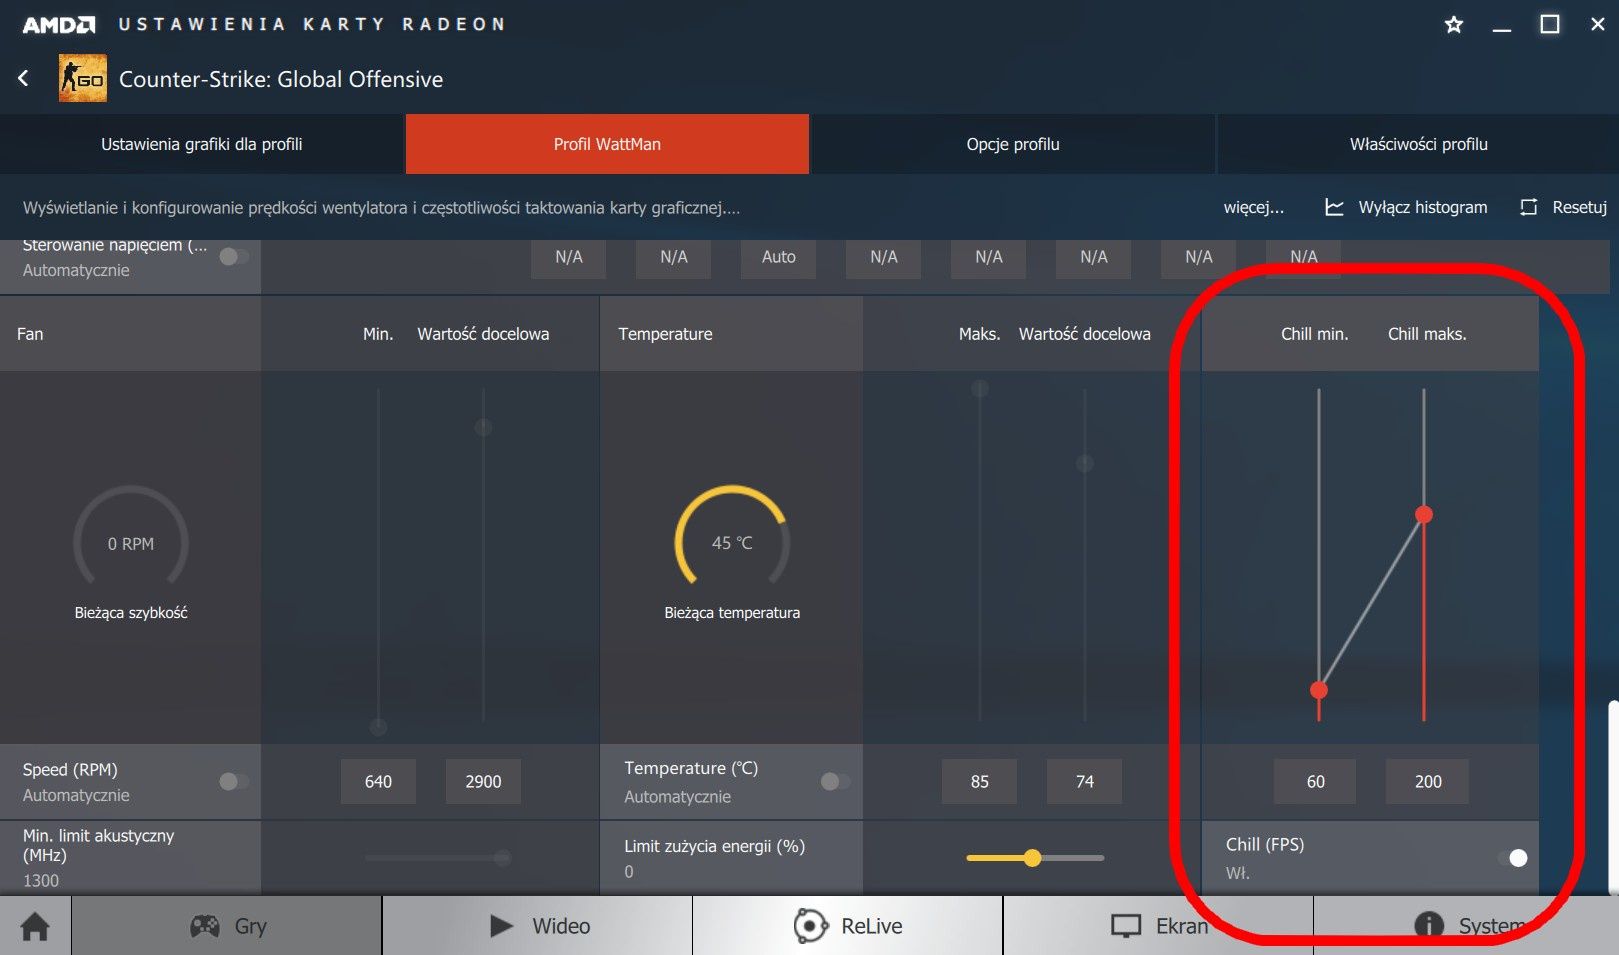The width and height of the screenshot is (1619, 955).
Task: Switch to Ustawienia grafiki dla profili tab
Action: click(x=202, y=144)
